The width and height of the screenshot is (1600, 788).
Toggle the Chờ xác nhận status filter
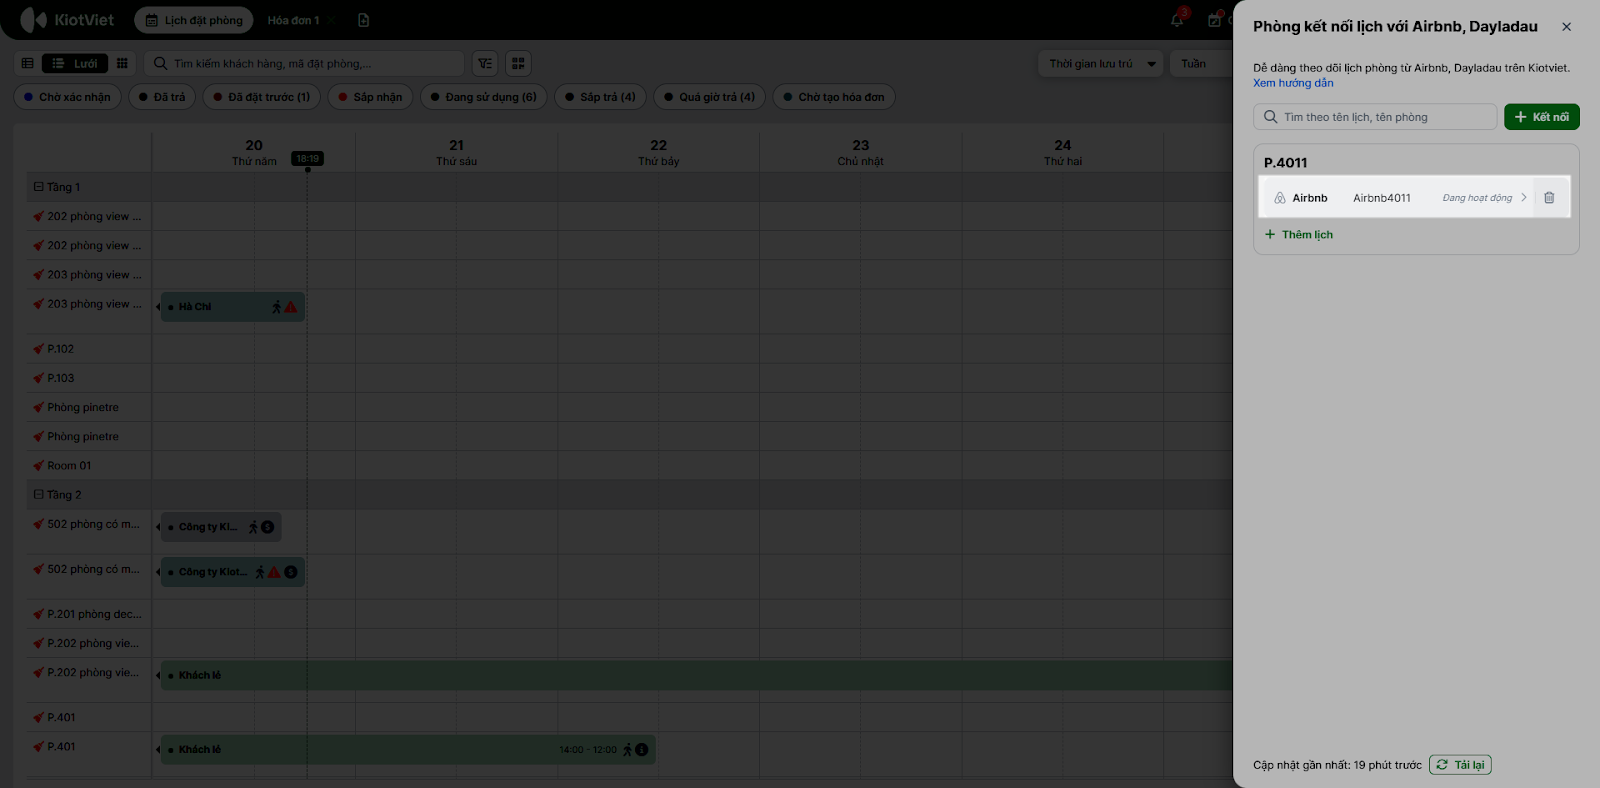(x=67, y=97)
